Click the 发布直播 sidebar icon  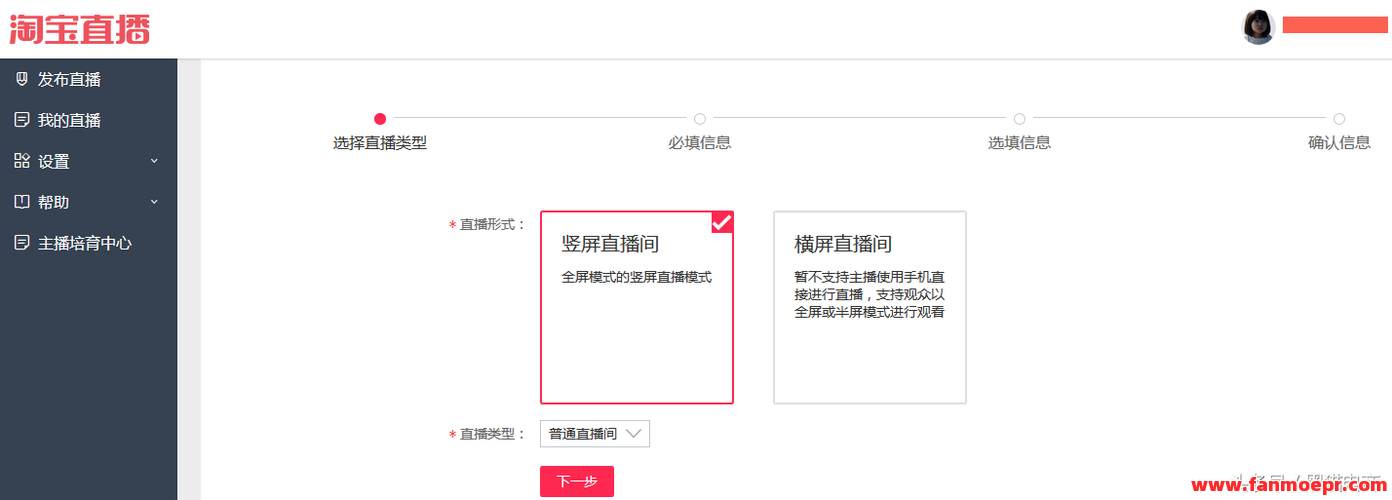point(22,79)
